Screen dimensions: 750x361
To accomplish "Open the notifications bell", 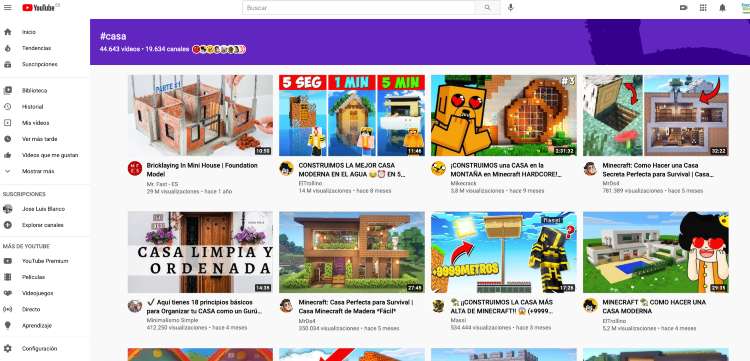I will pyautogui.click(x=722, y=8).
